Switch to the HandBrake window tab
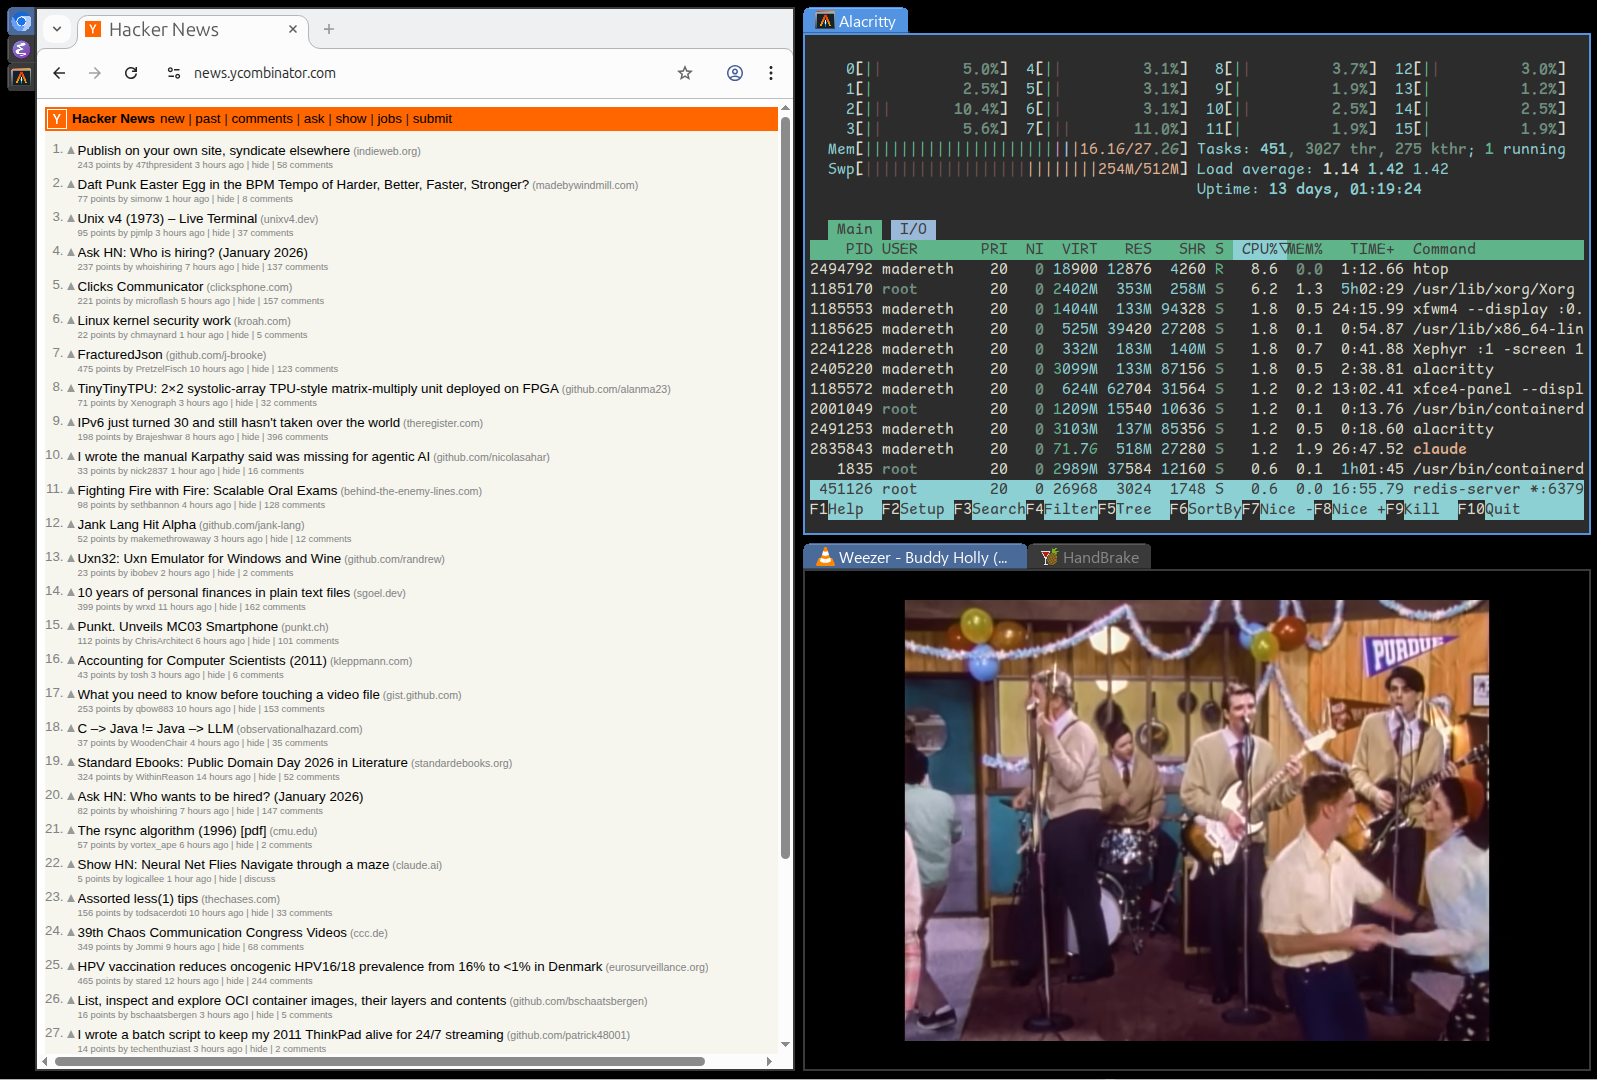This screenshot has width=1597, height=1080. click(1090, 557)
